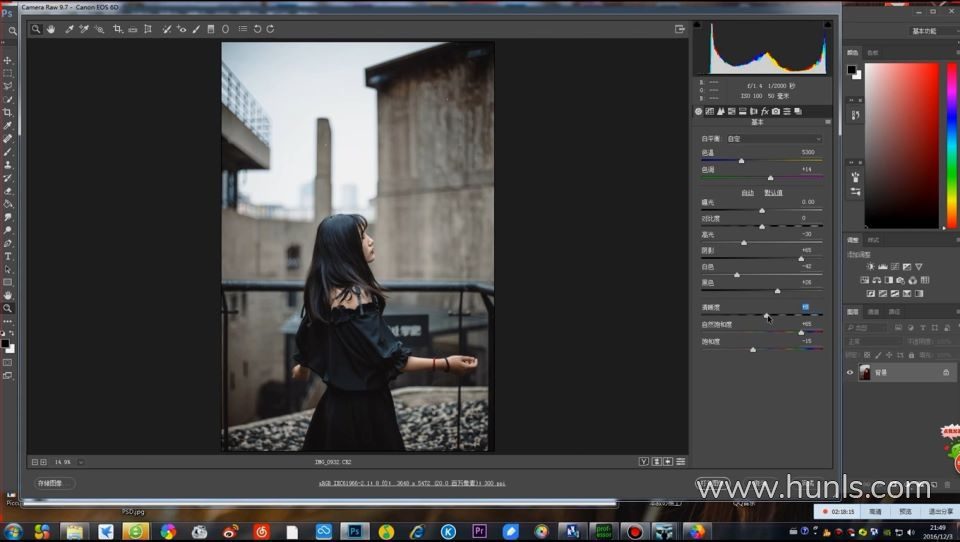This screenshot has width=960, height=542.
Task: Open Photoshop from the Windows taskbar
Action: tap(354, 531)
